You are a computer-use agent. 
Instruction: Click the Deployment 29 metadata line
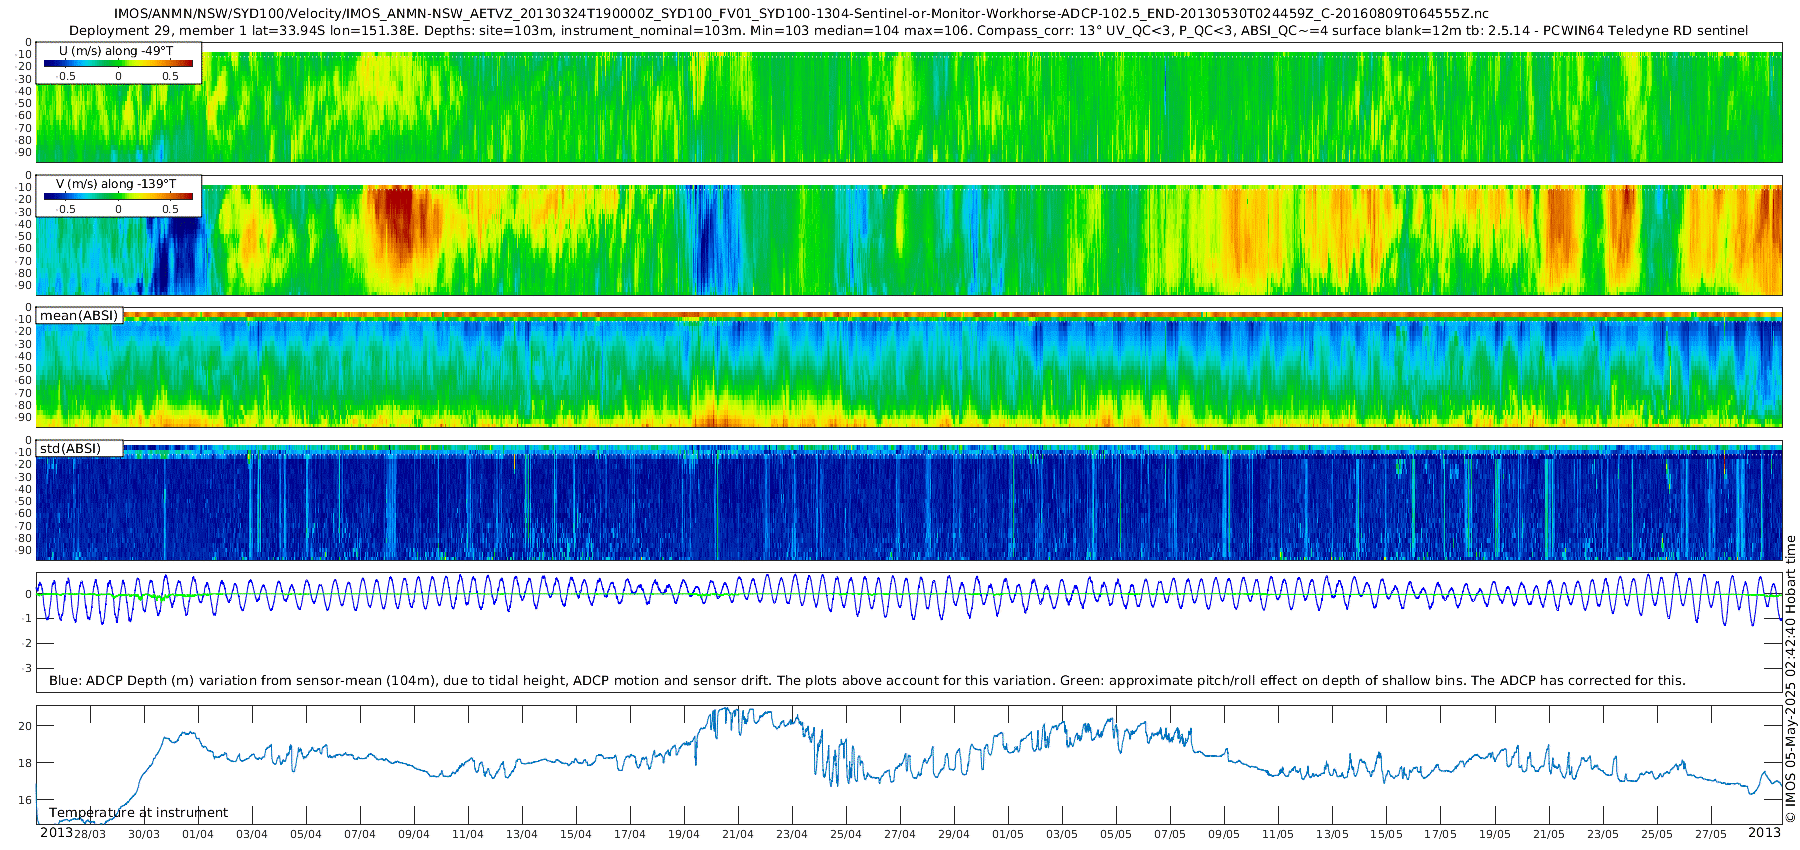908,31
